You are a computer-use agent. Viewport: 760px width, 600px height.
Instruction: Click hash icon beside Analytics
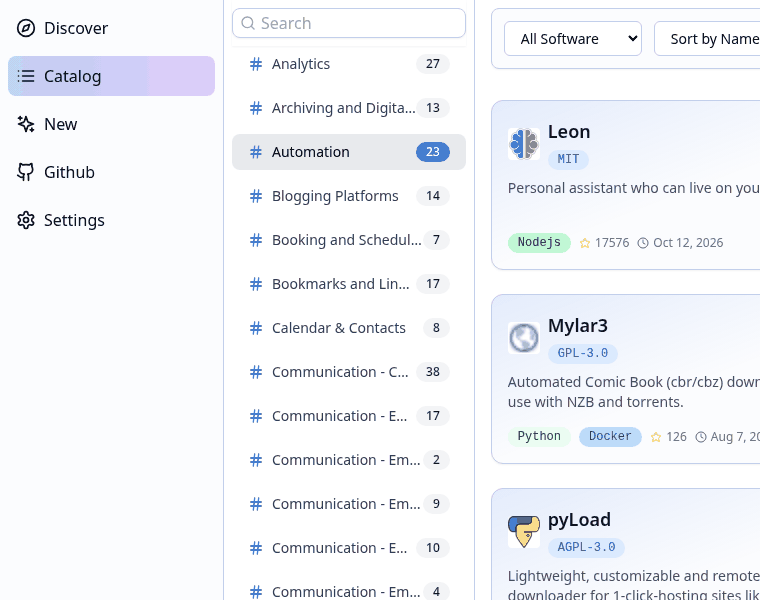pos(255,64)
